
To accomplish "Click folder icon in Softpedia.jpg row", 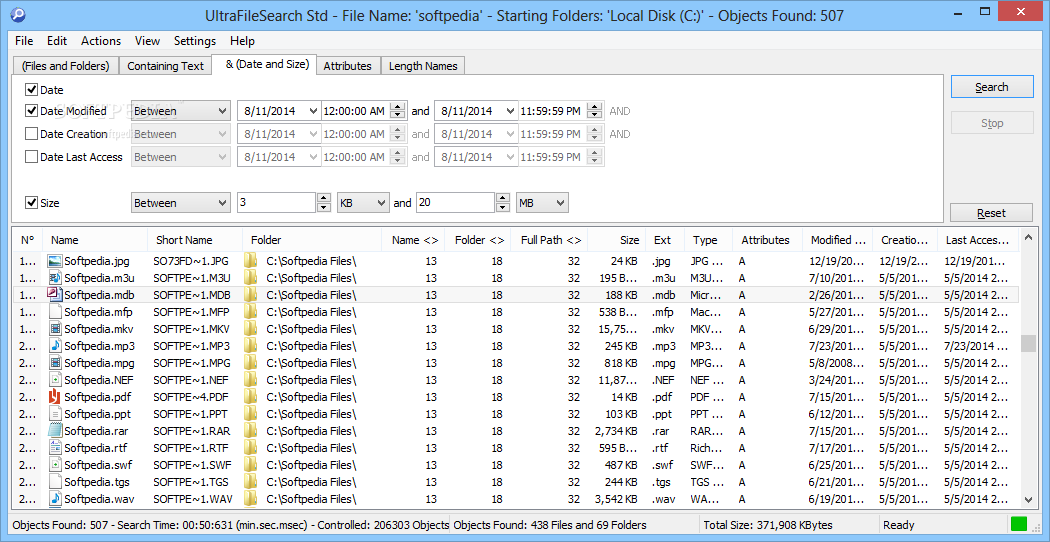I will [x=251, y=261].
